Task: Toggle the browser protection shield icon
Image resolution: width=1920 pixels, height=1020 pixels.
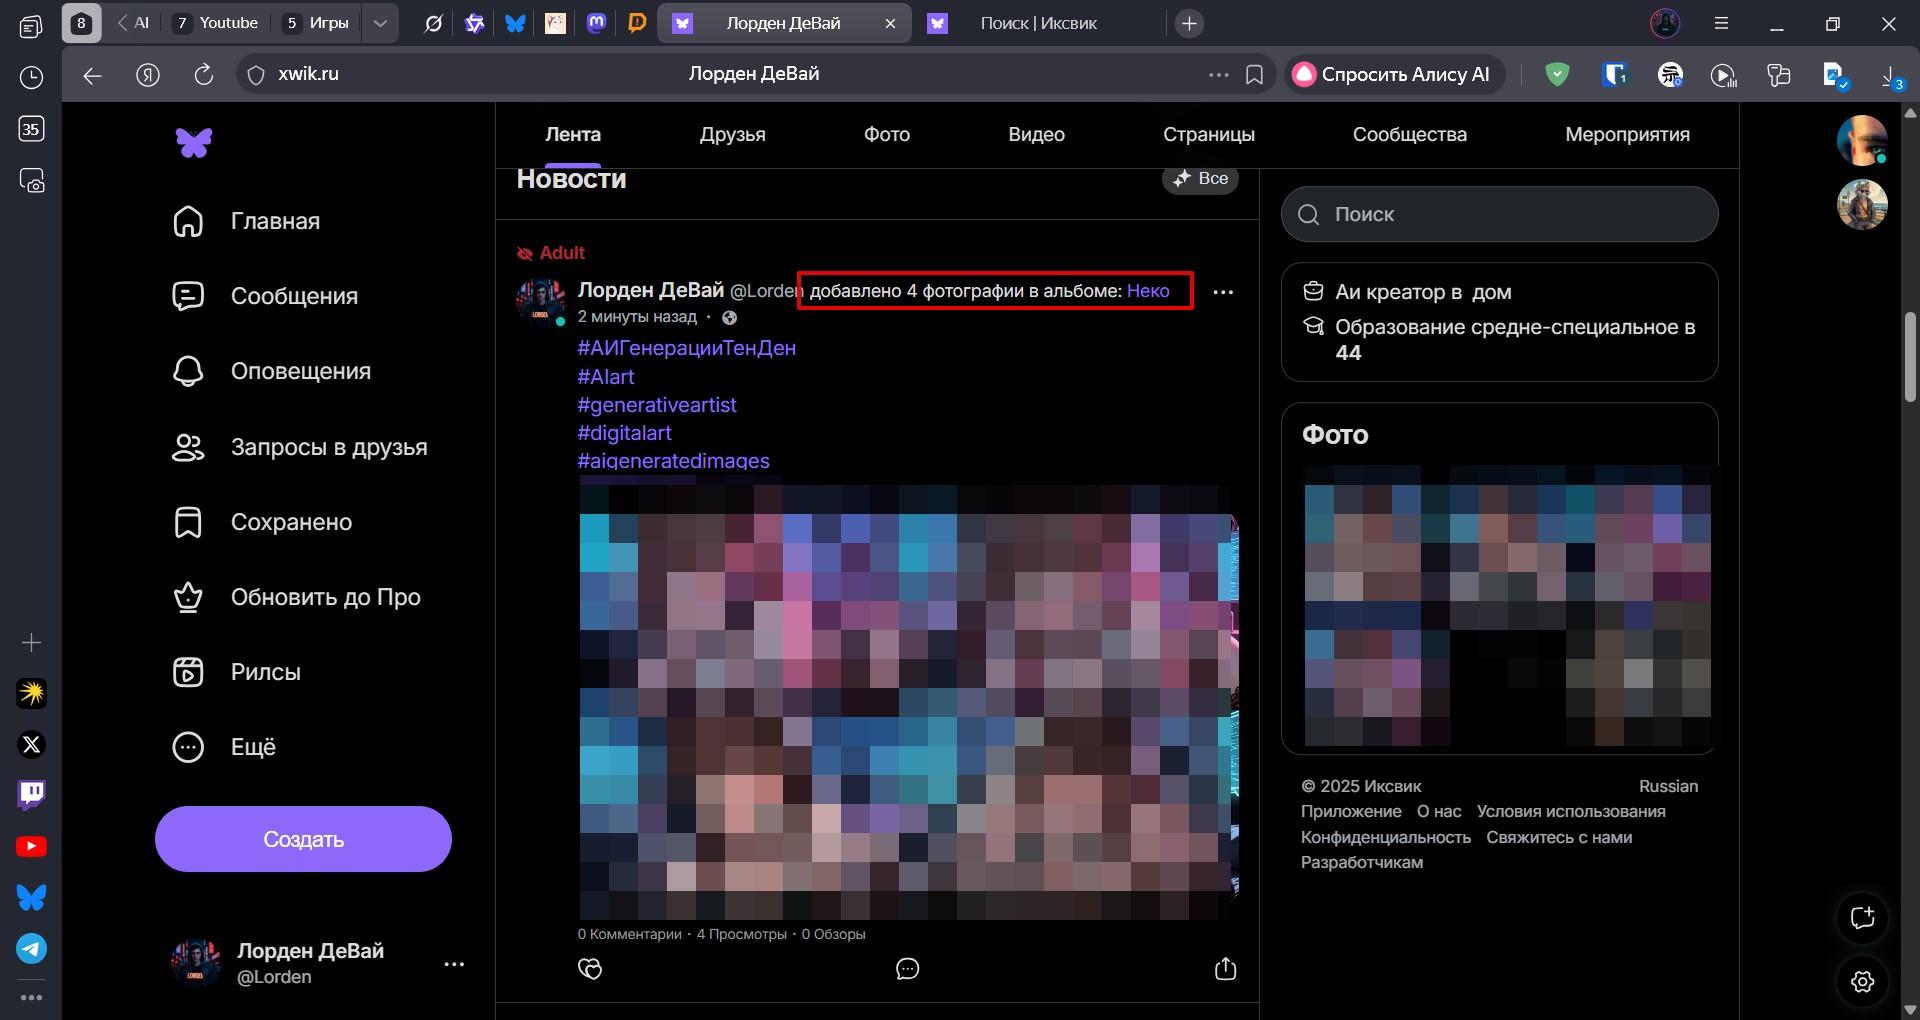Action: coord(1557,74)
